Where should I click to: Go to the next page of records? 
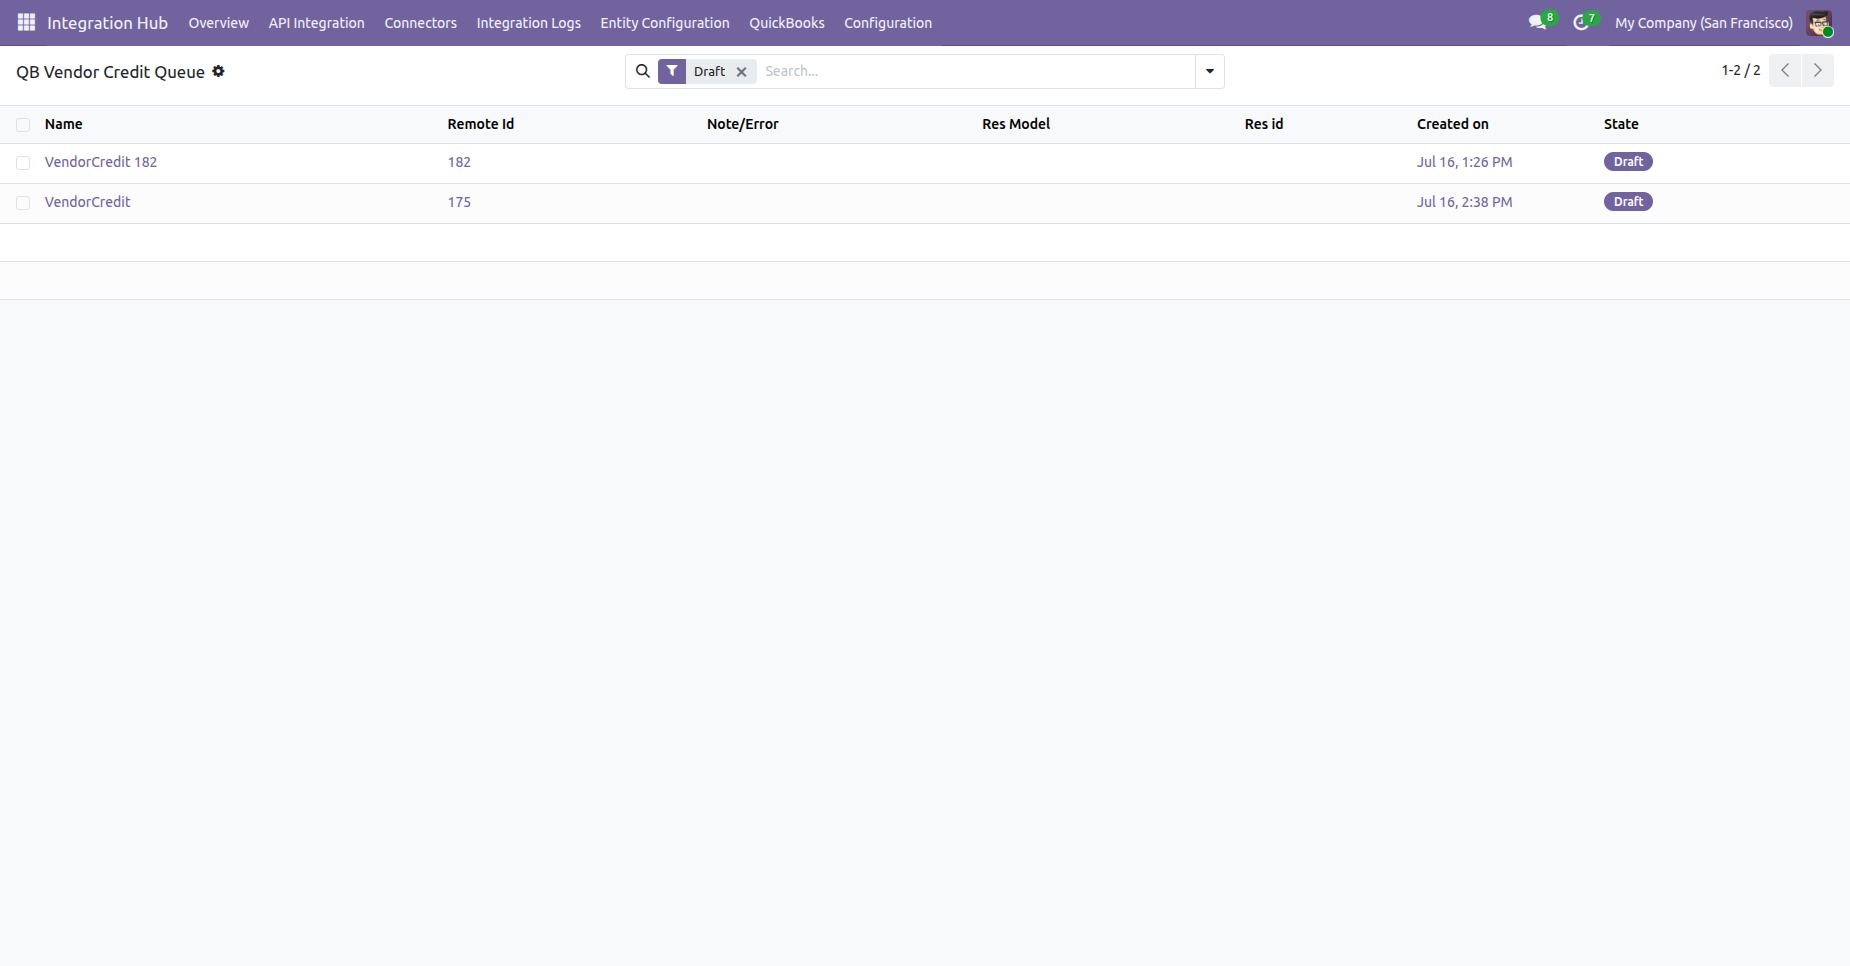(x=1818, y=71)
